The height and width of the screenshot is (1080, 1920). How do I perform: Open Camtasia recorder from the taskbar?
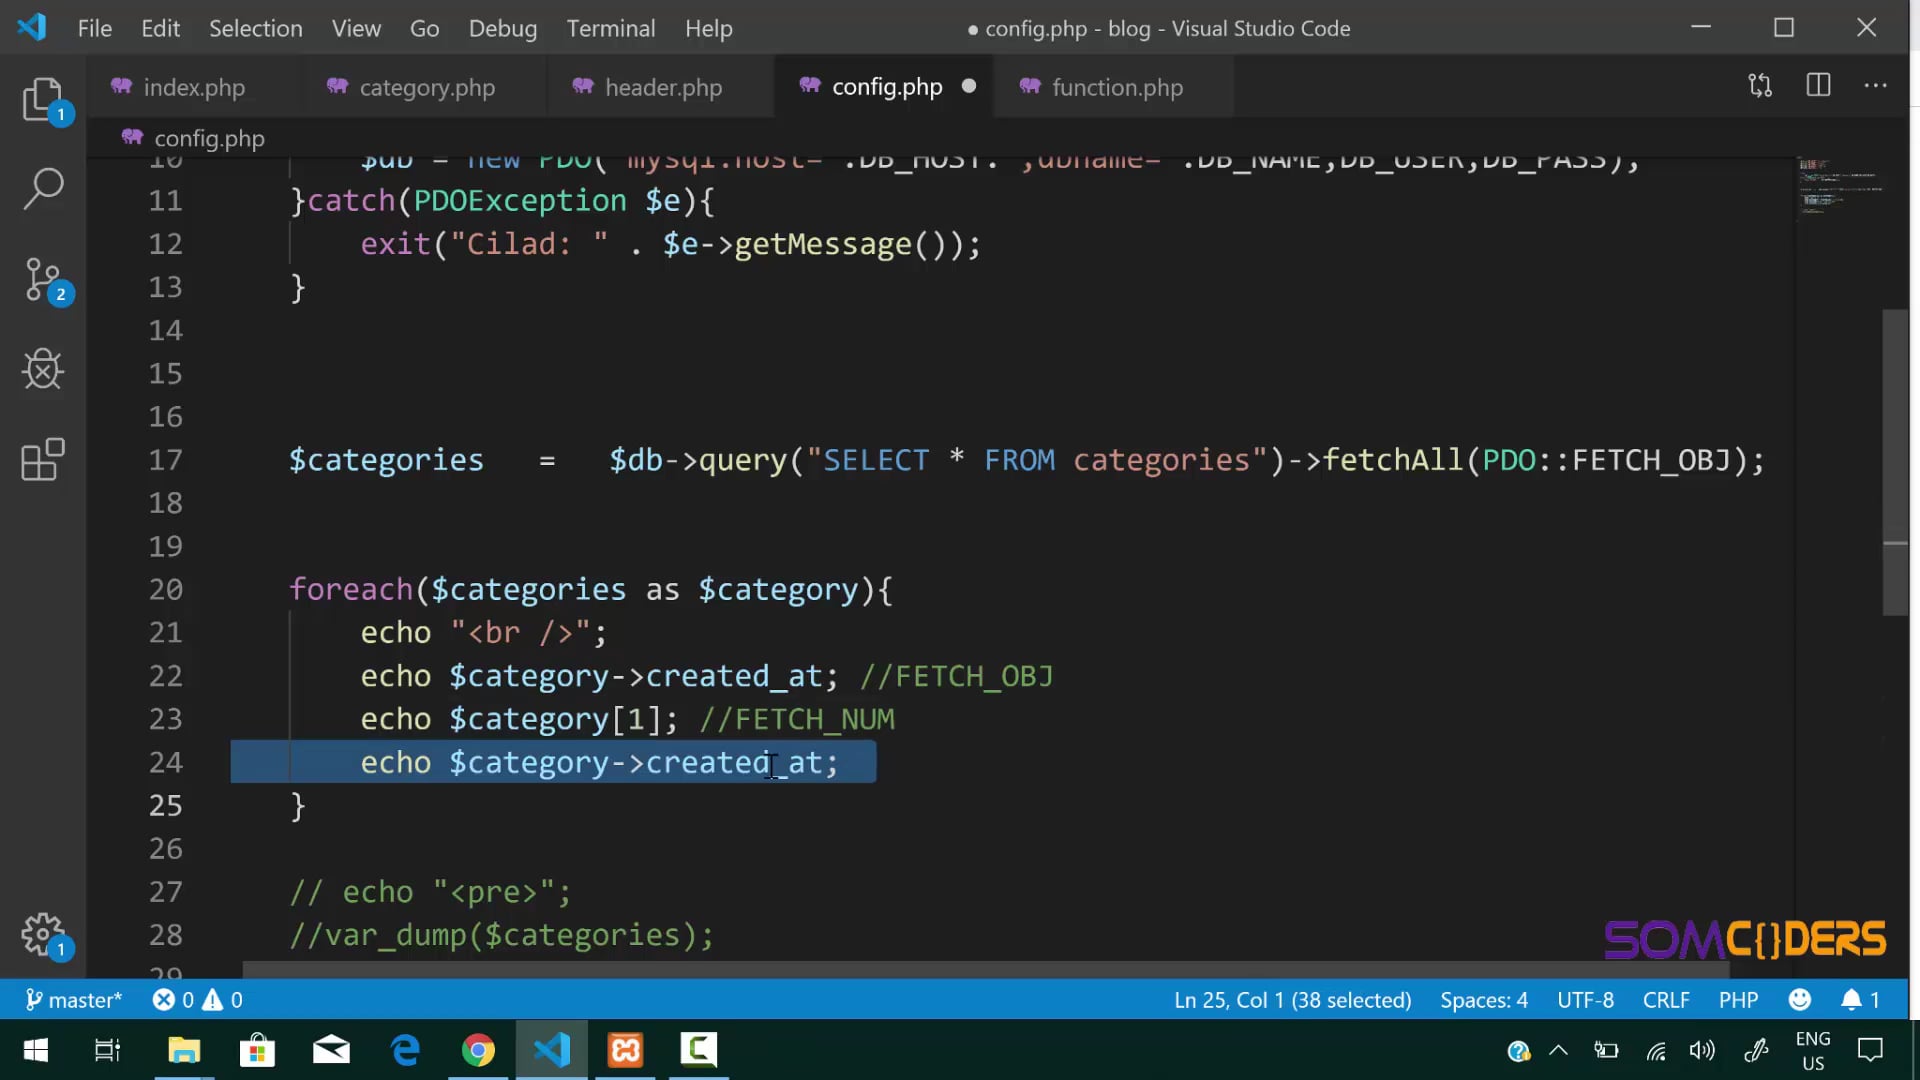(x=699, y=1050)
